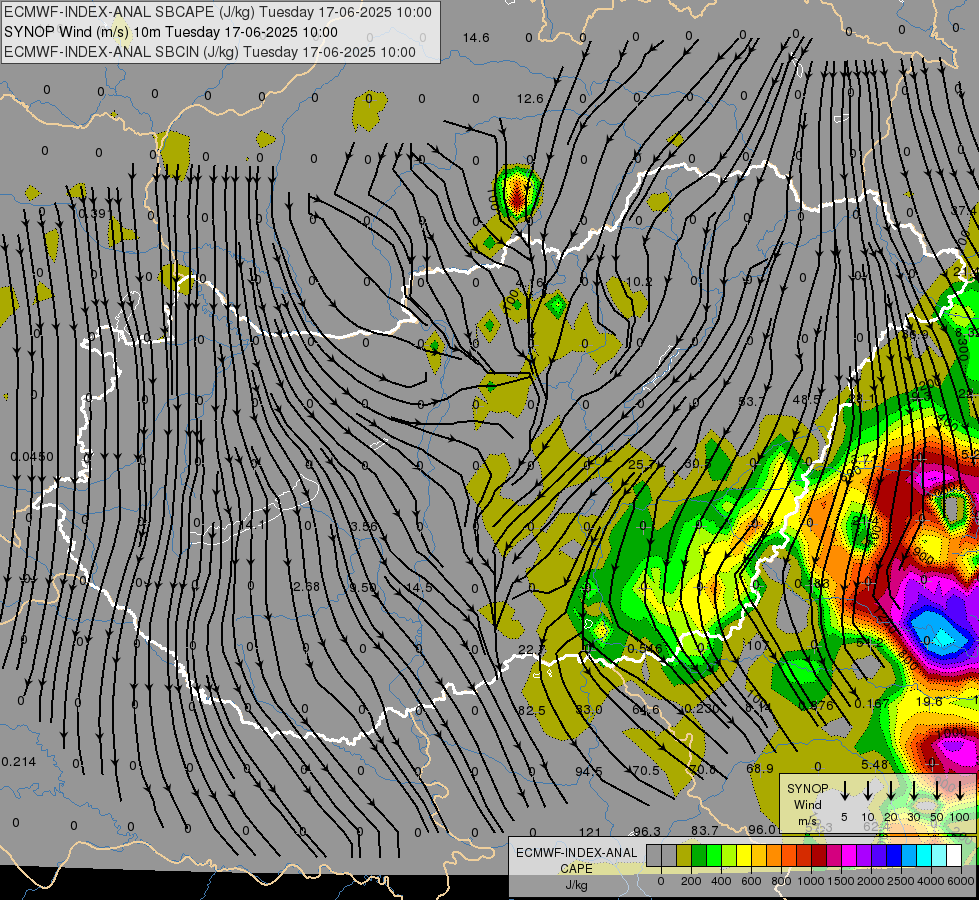Click the 0.546 value on map
979x900 pixels.
[x=645, y=649]
